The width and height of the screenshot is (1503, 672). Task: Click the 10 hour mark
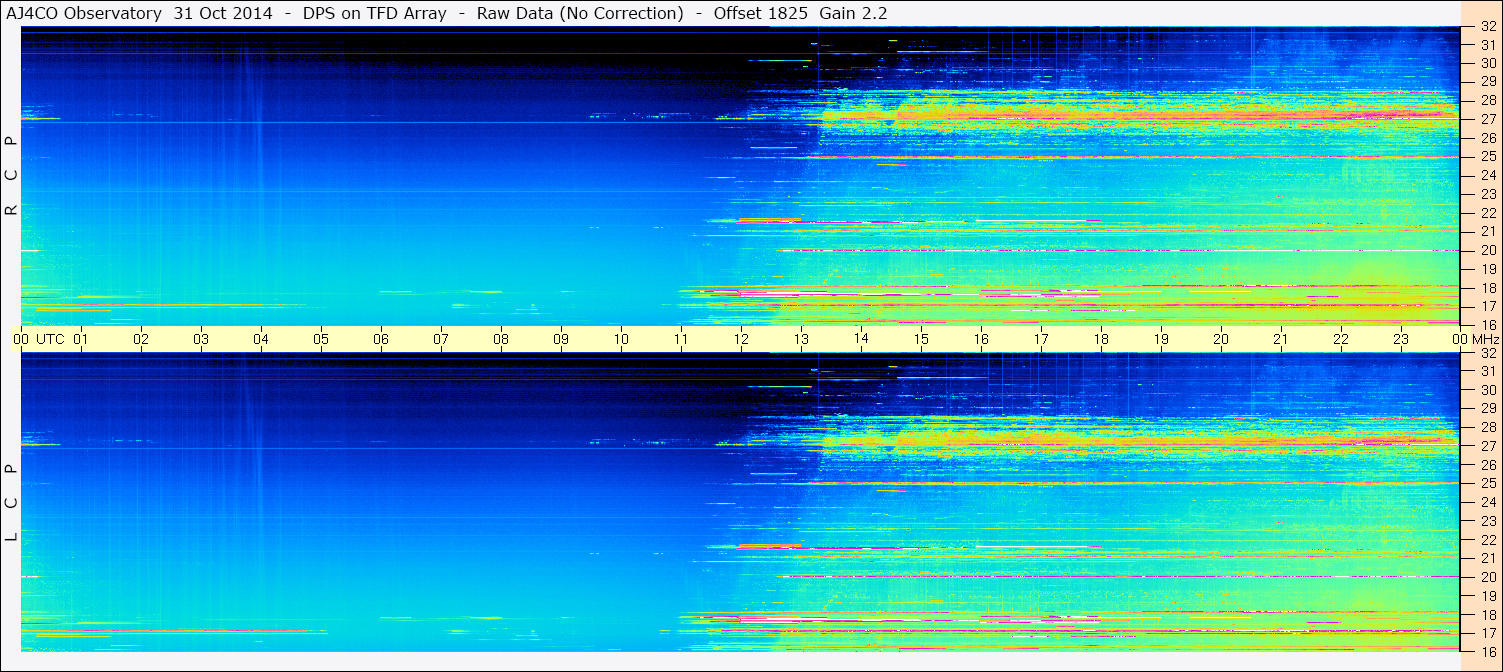click(x=621, y=340)
